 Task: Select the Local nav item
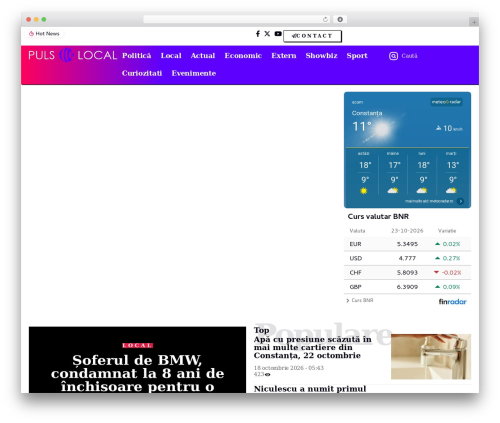[171, 56]
